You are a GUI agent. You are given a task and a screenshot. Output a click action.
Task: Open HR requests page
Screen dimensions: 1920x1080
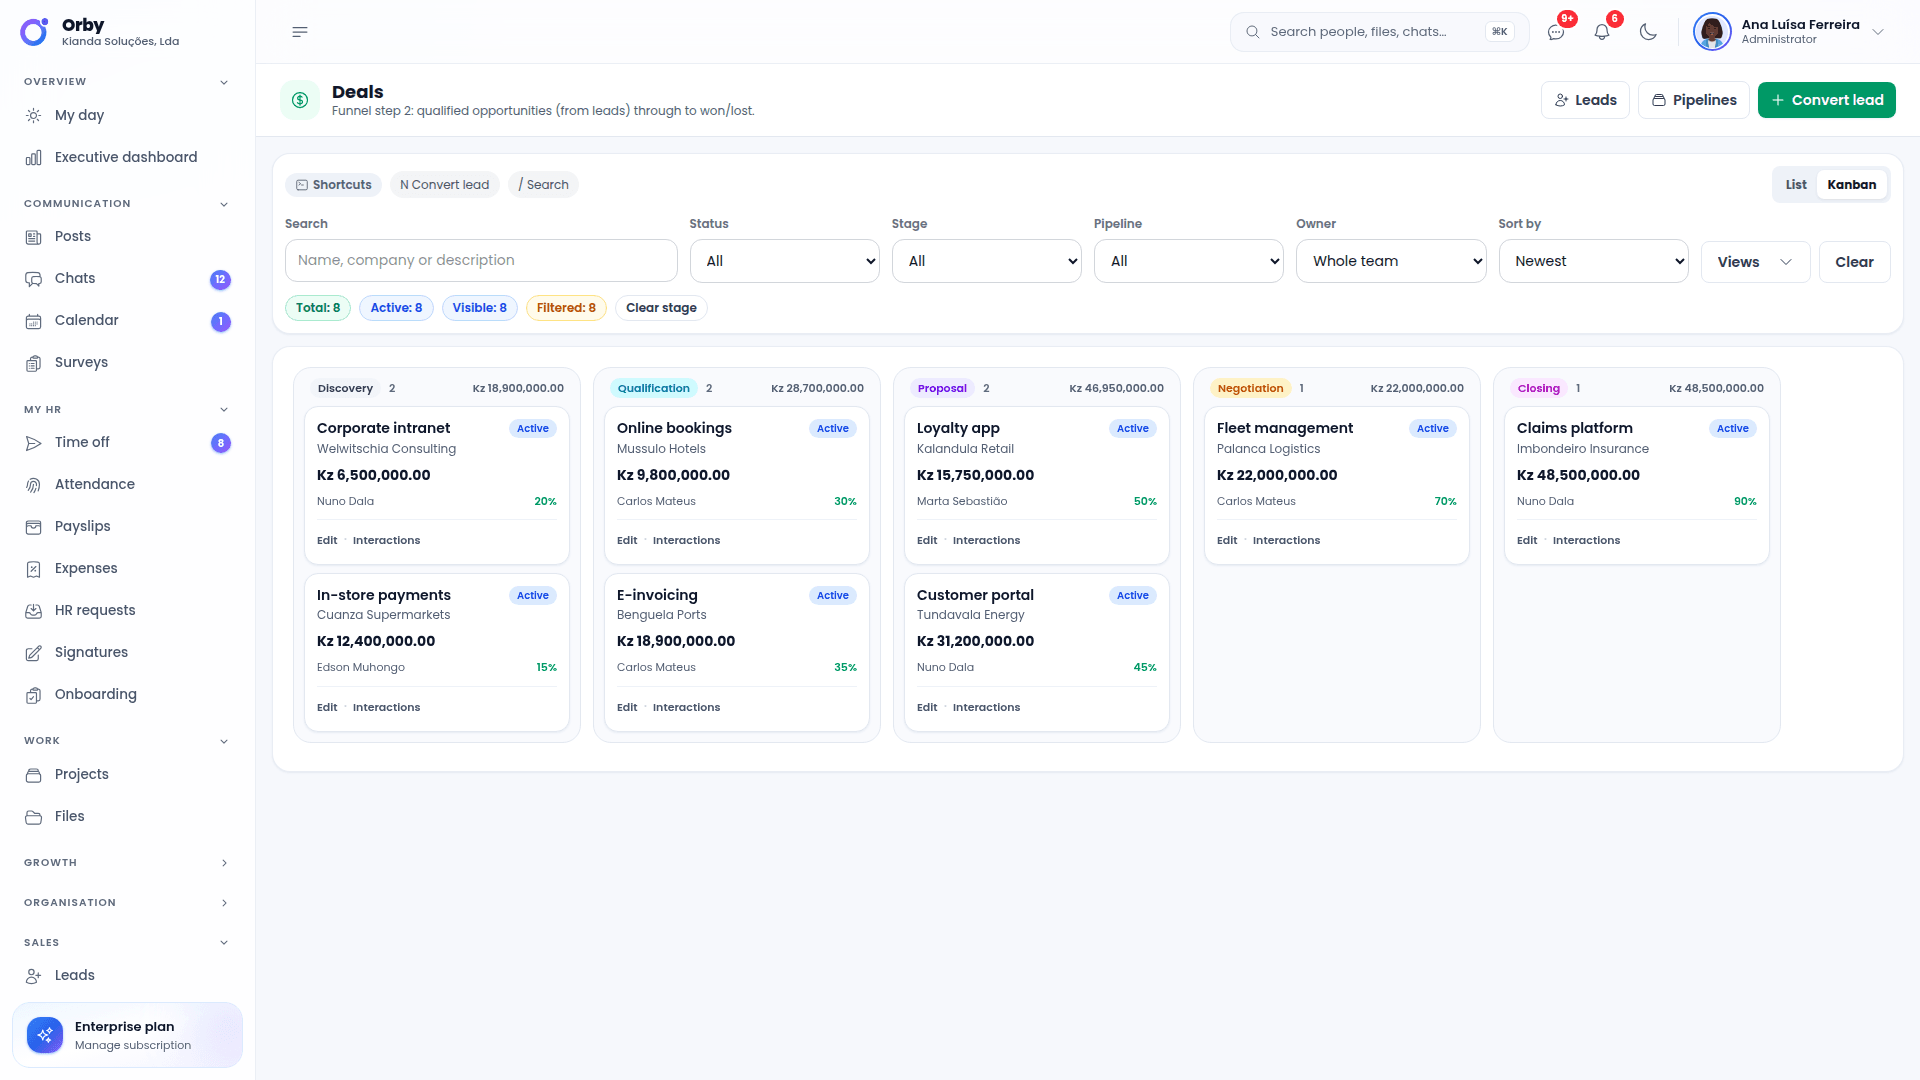point(128,611)
